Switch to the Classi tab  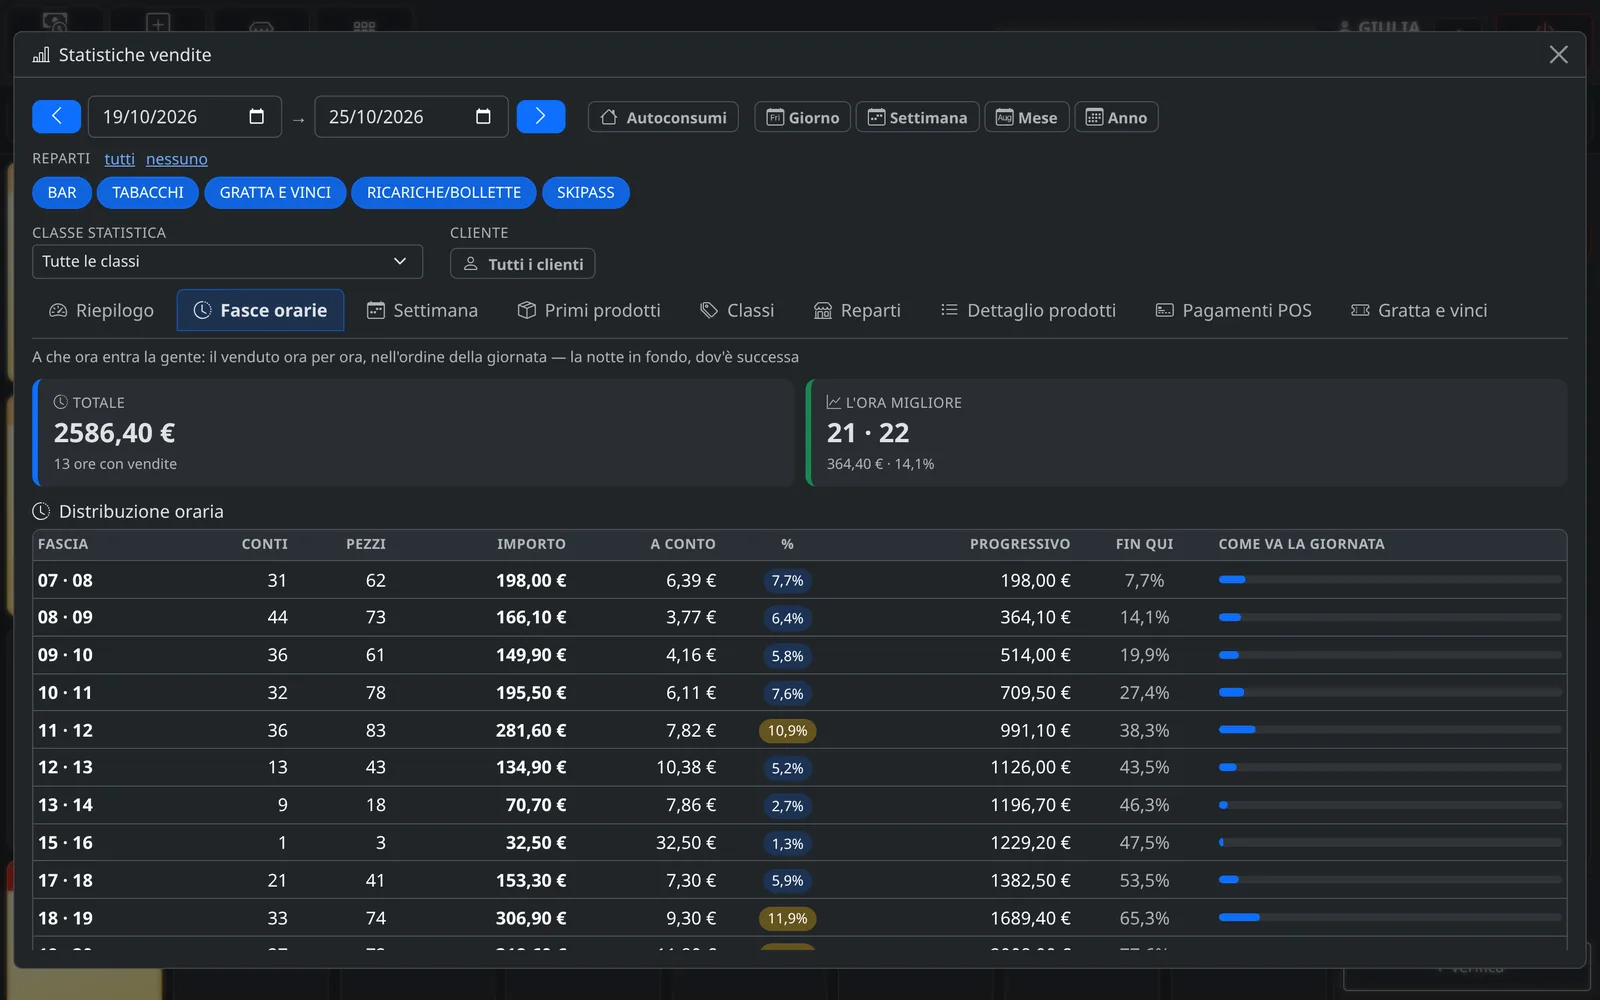click(737, 310)
